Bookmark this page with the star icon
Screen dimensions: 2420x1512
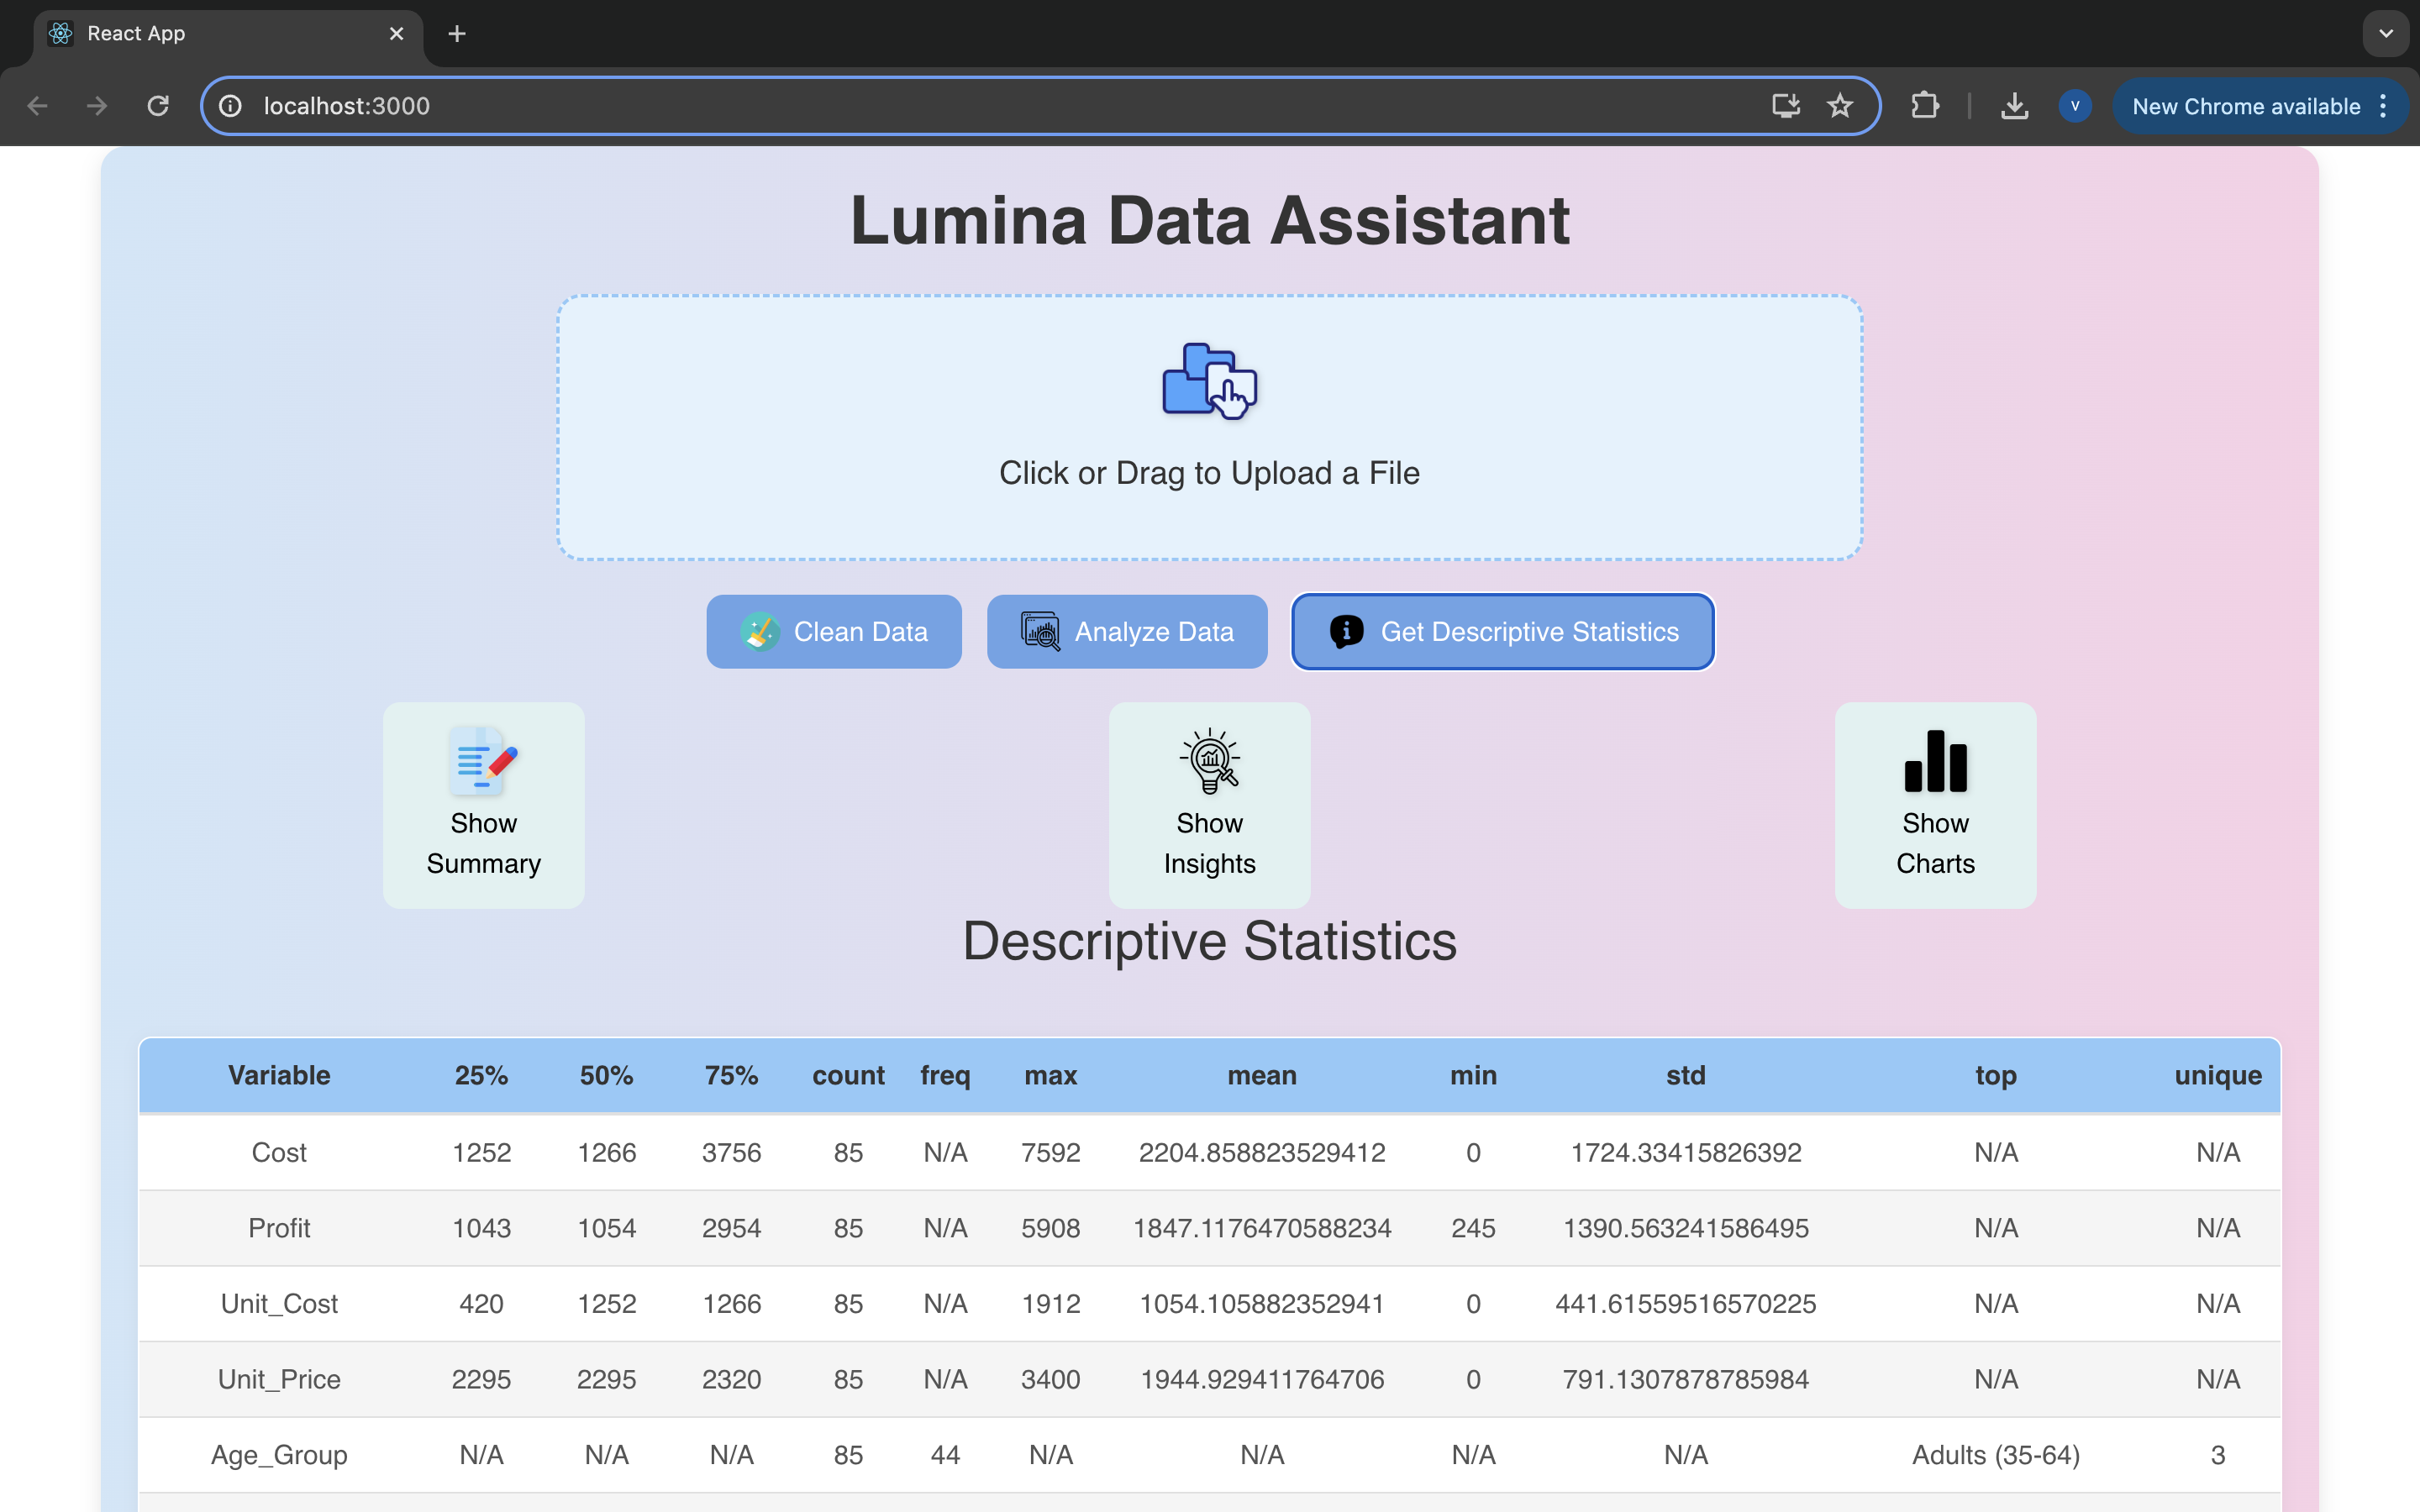(x=1840, y=106)
